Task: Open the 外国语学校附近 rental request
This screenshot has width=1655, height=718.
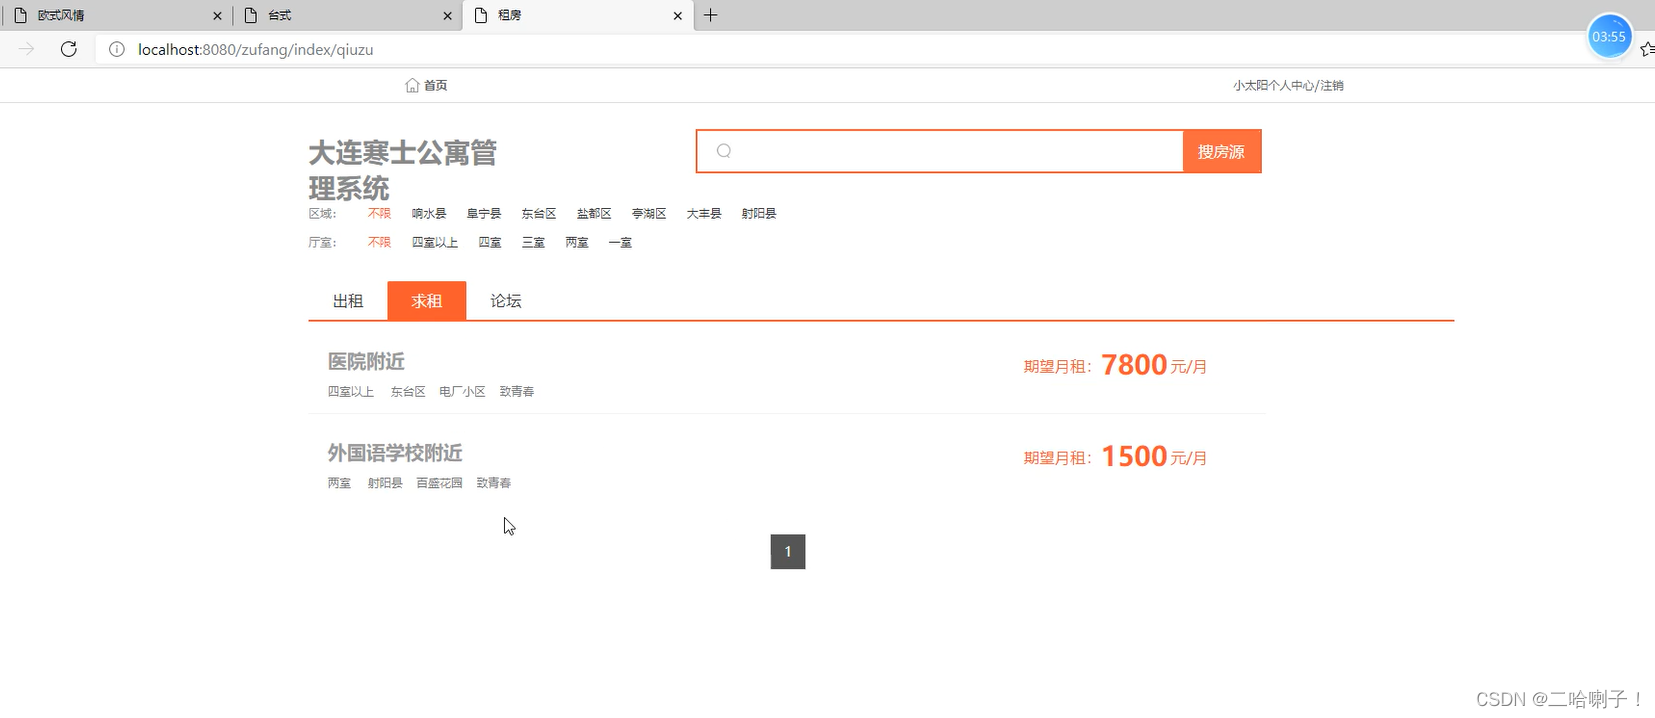Action: tap(395, 453)
